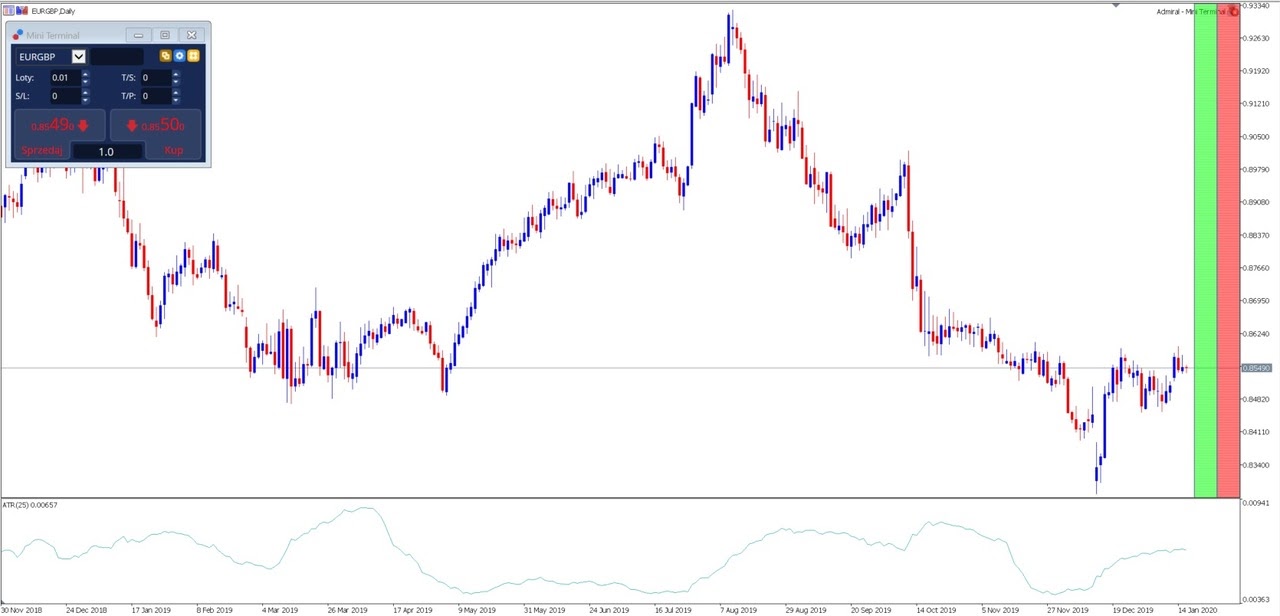This screenshot has height=616, width=1280.
Task: Click the buy price tile 0.85500
Action: (x=155, y=126)
